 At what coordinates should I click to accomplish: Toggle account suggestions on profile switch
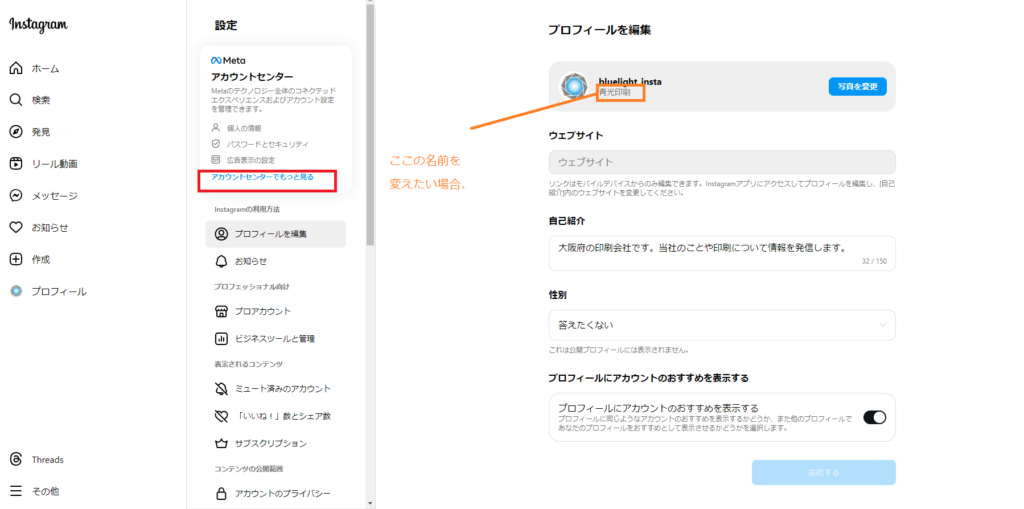[873, 417]
